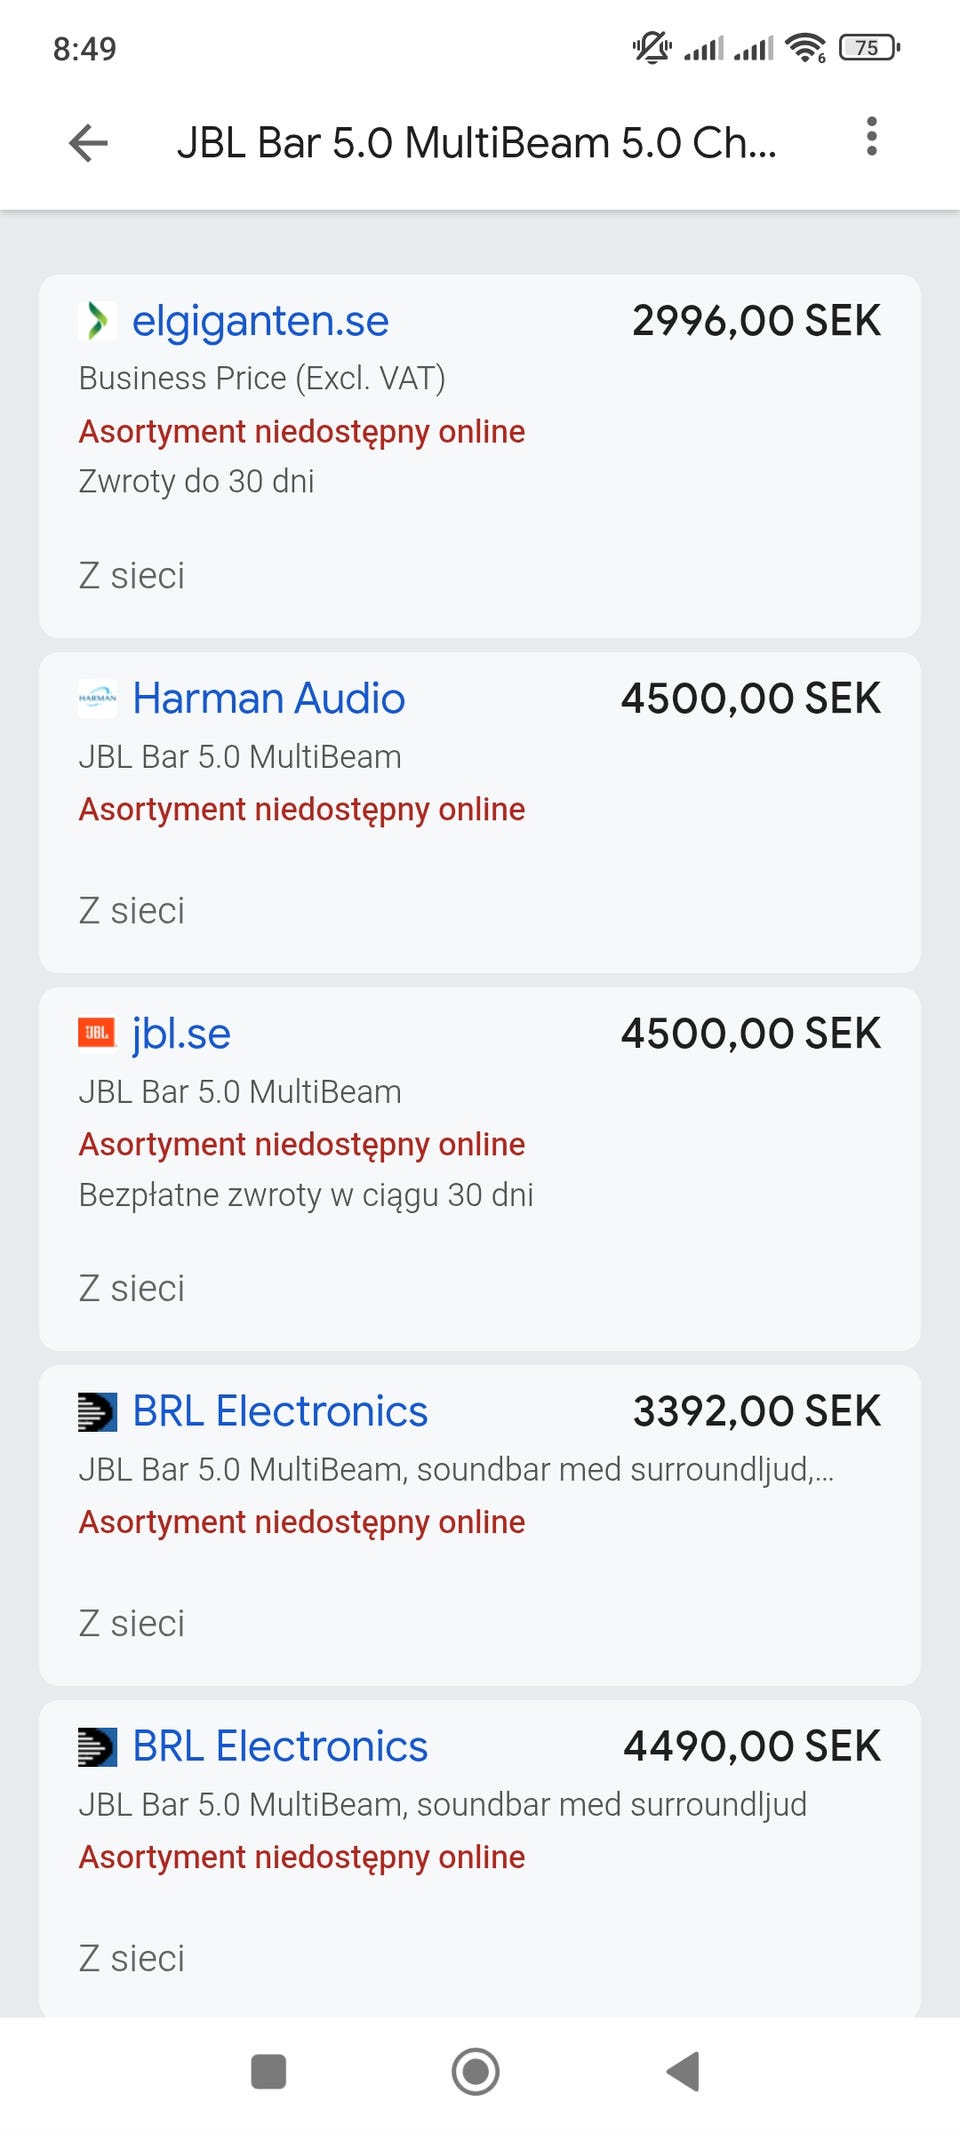Open BRL Electronics offer priced 3392,00 SEK

280,1411
